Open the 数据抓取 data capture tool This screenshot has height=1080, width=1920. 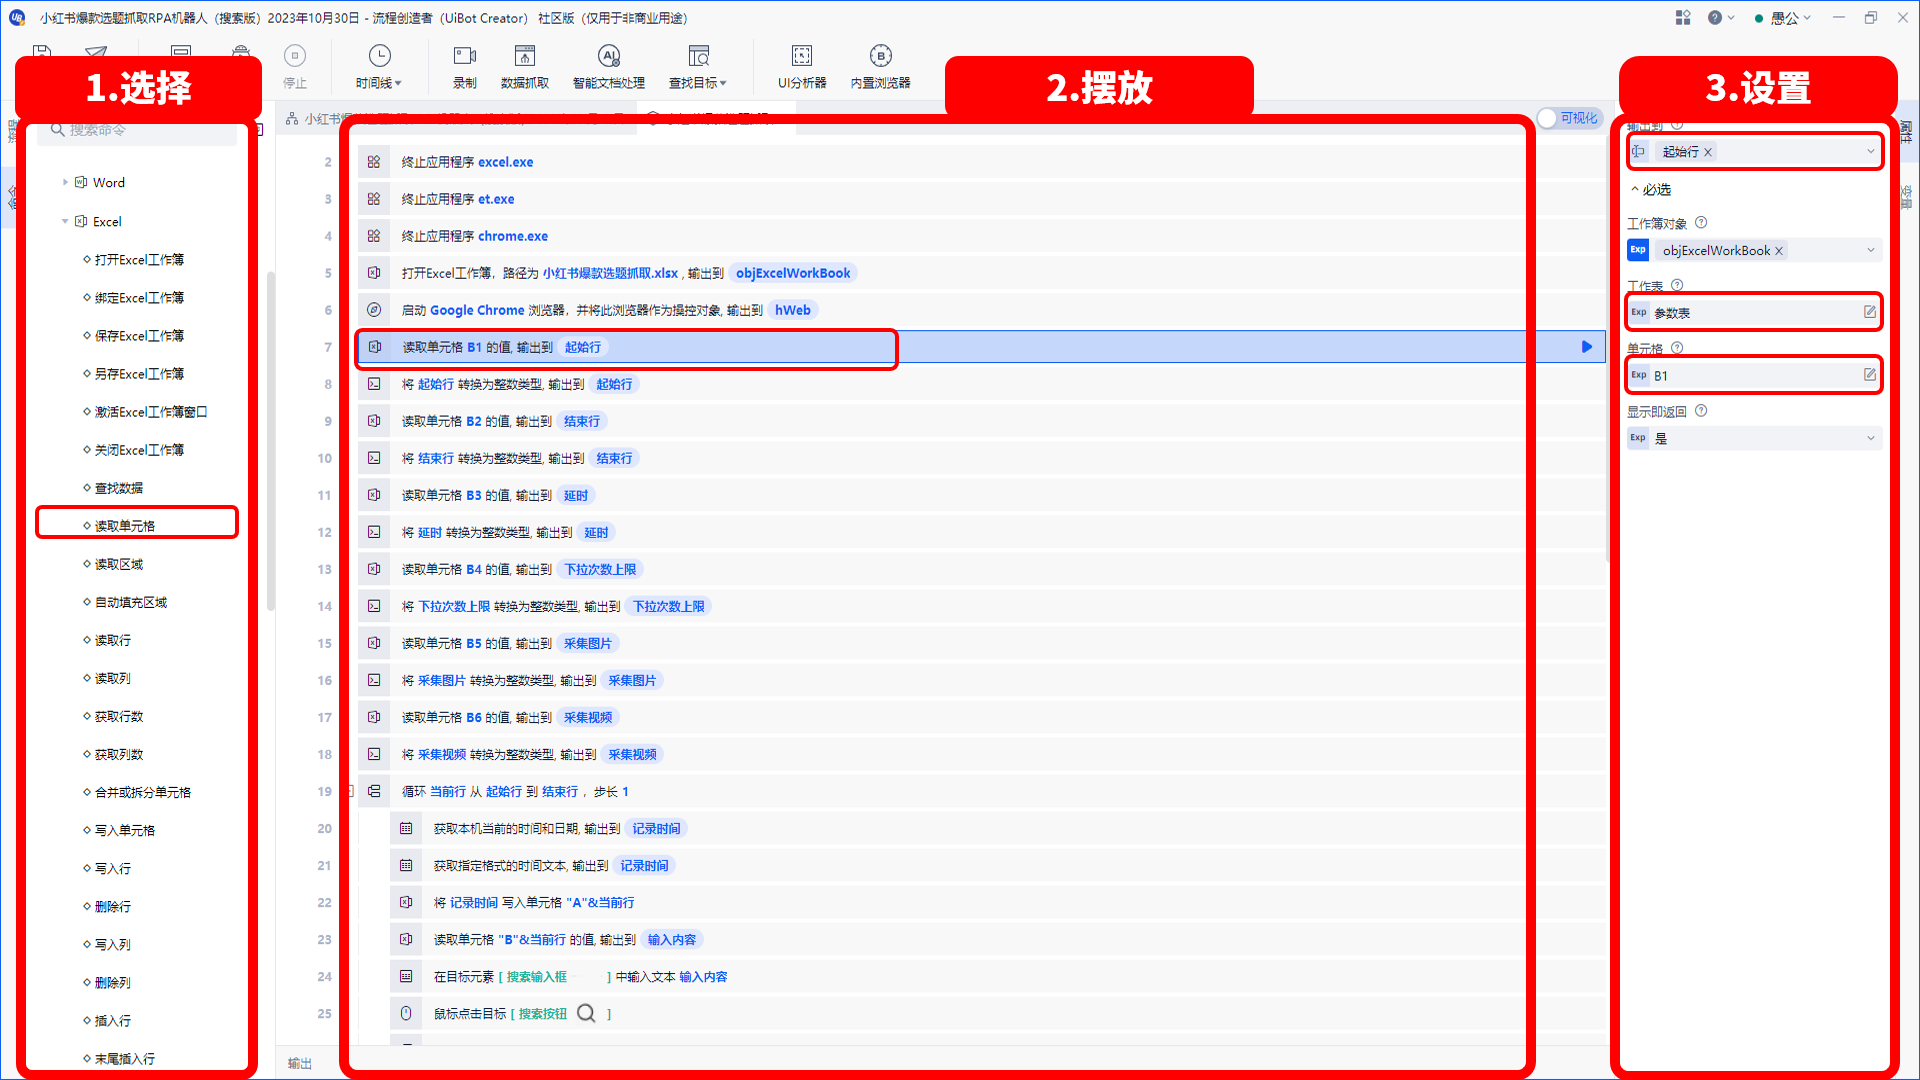click(525, 66)
